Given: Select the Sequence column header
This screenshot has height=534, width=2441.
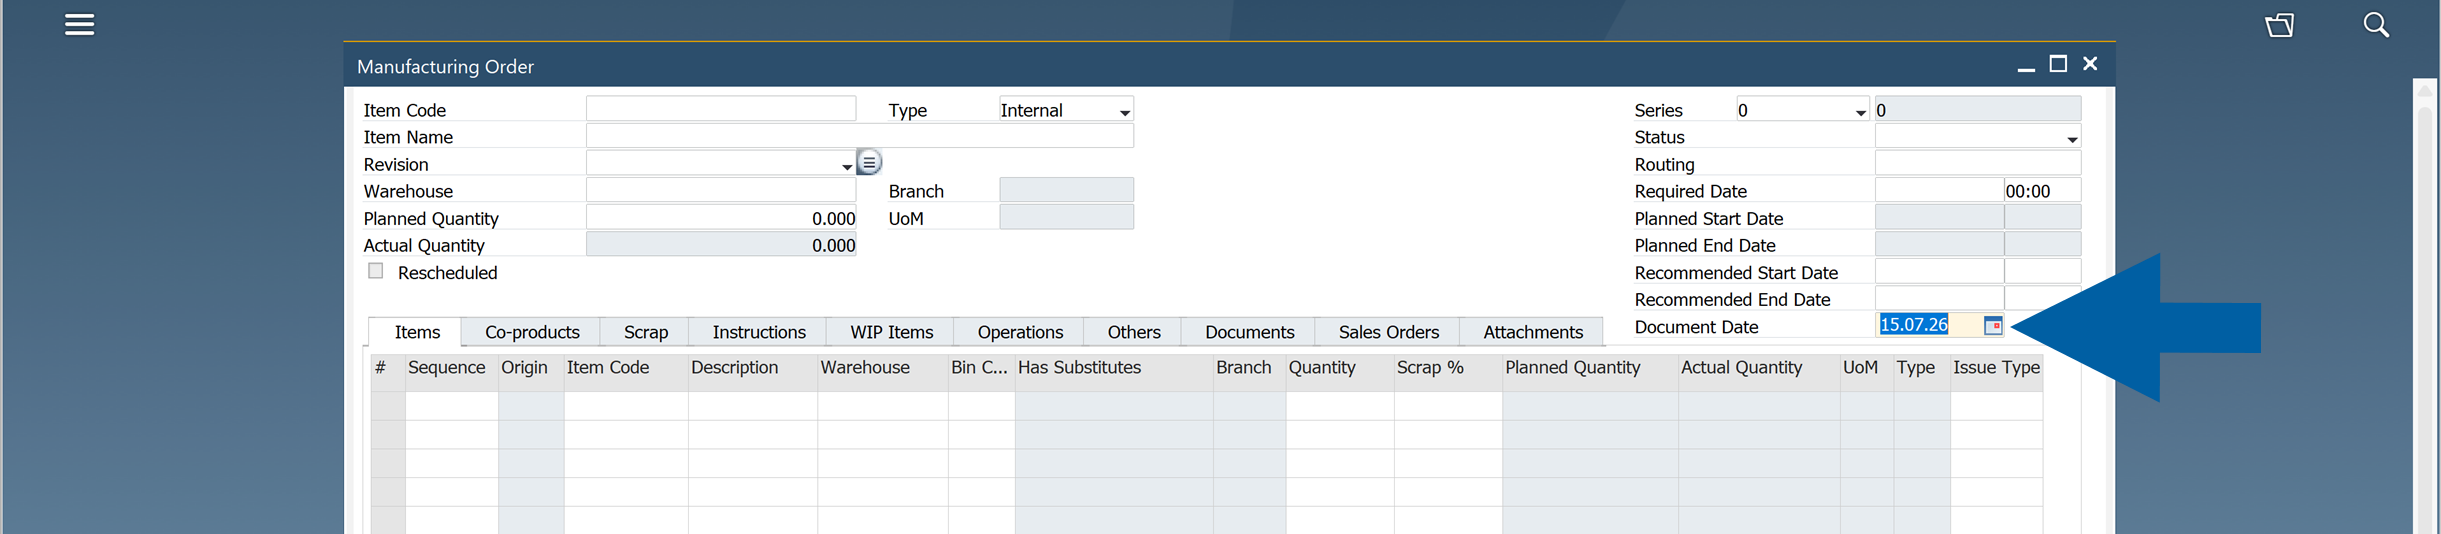Looking at the screenshot, I should click(x=451, y=368).
